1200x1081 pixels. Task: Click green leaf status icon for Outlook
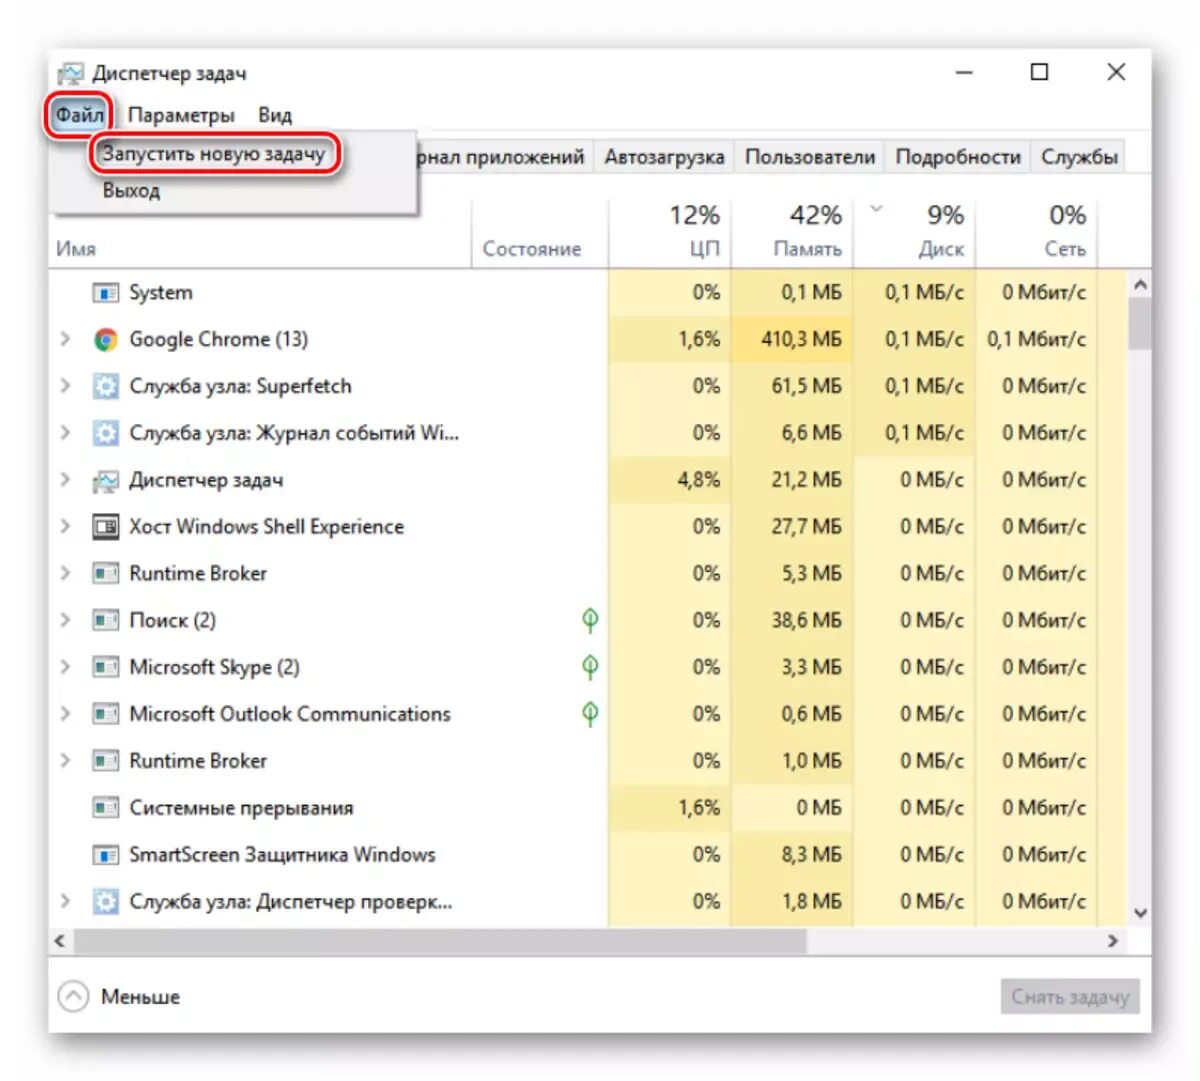tap(590, 714)
